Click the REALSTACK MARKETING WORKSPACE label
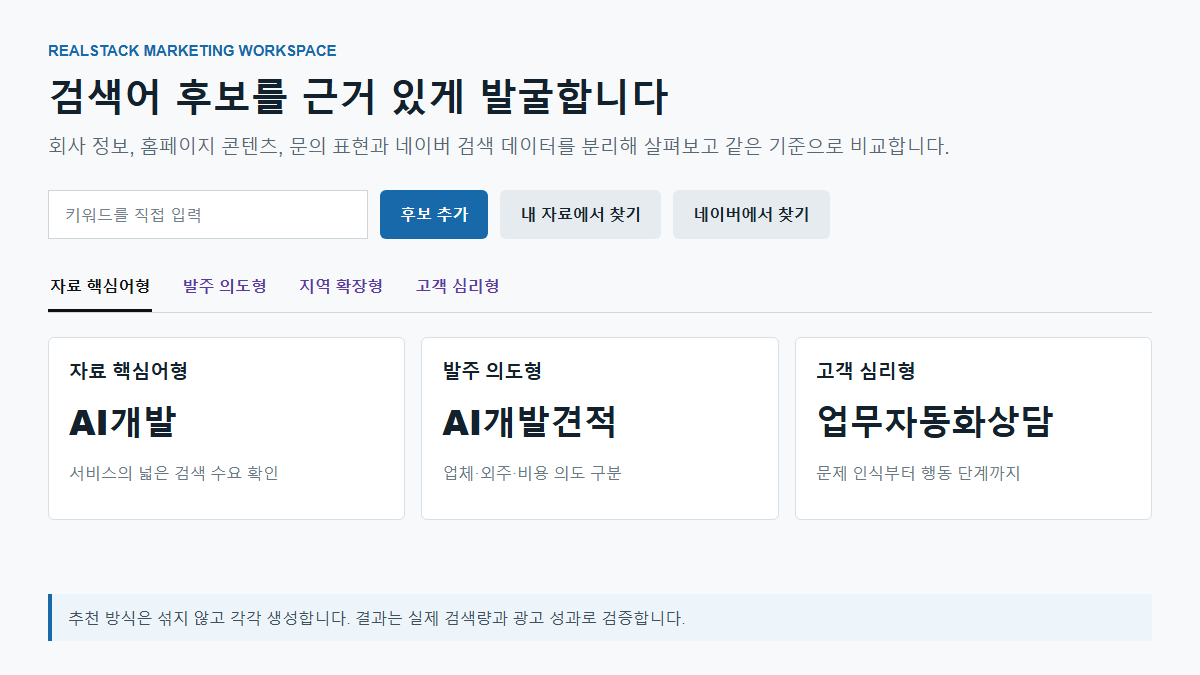This screenshot has height=675, width=1200. (192, 51)
